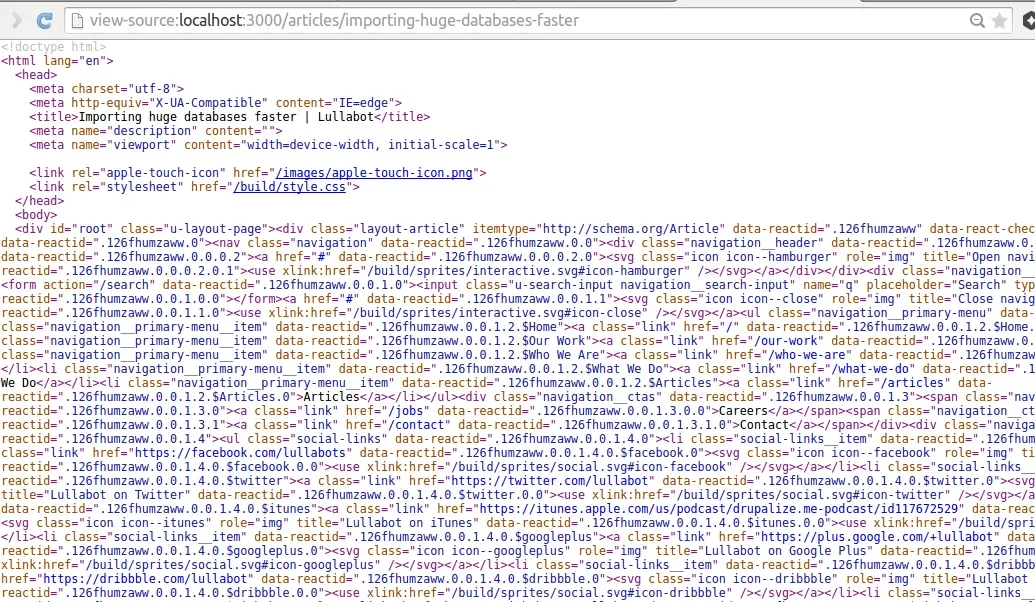Click the extension icon right of the address bar
This screenshot has width=1035, height=602.
coord(1027,20)
